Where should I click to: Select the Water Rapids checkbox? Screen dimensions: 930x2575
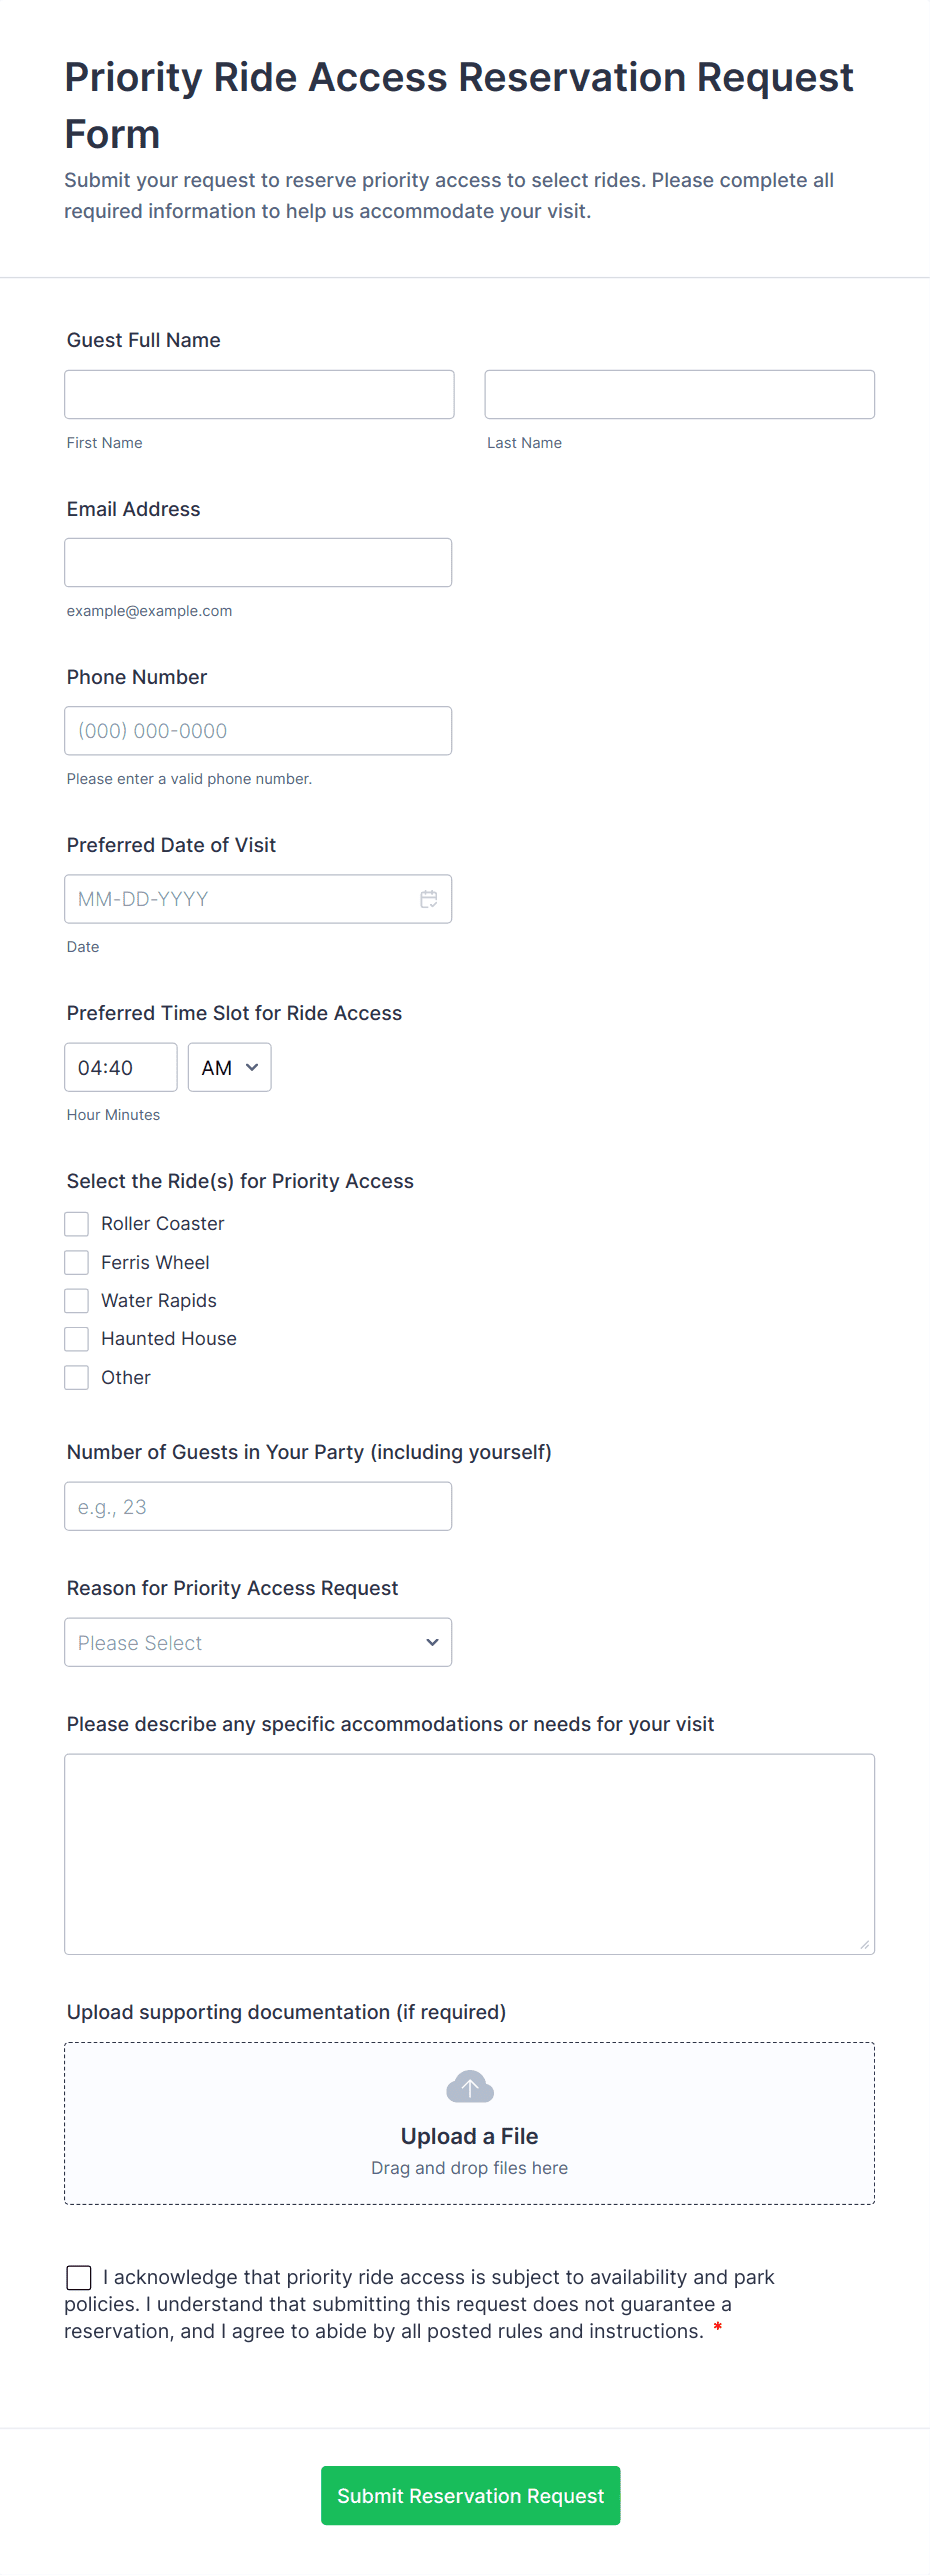pos(77,1301)
